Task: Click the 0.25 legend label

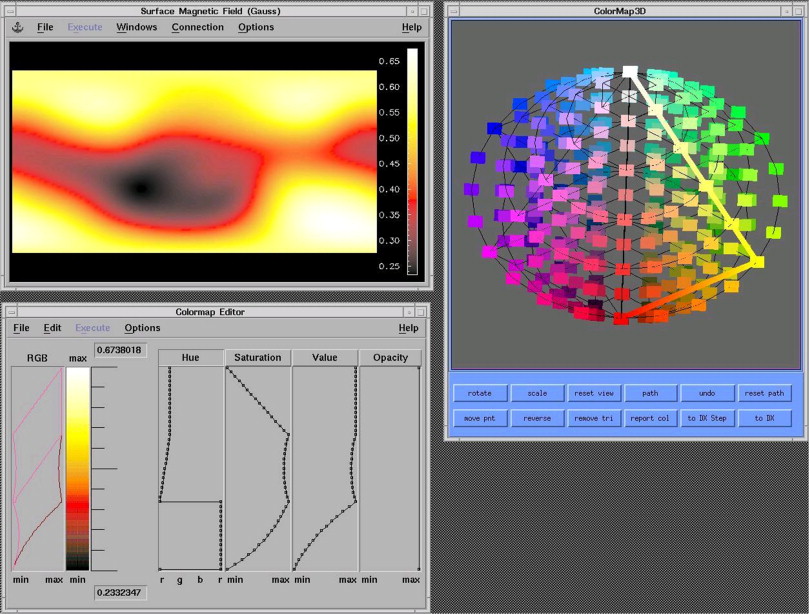Action: pos(389,266)
